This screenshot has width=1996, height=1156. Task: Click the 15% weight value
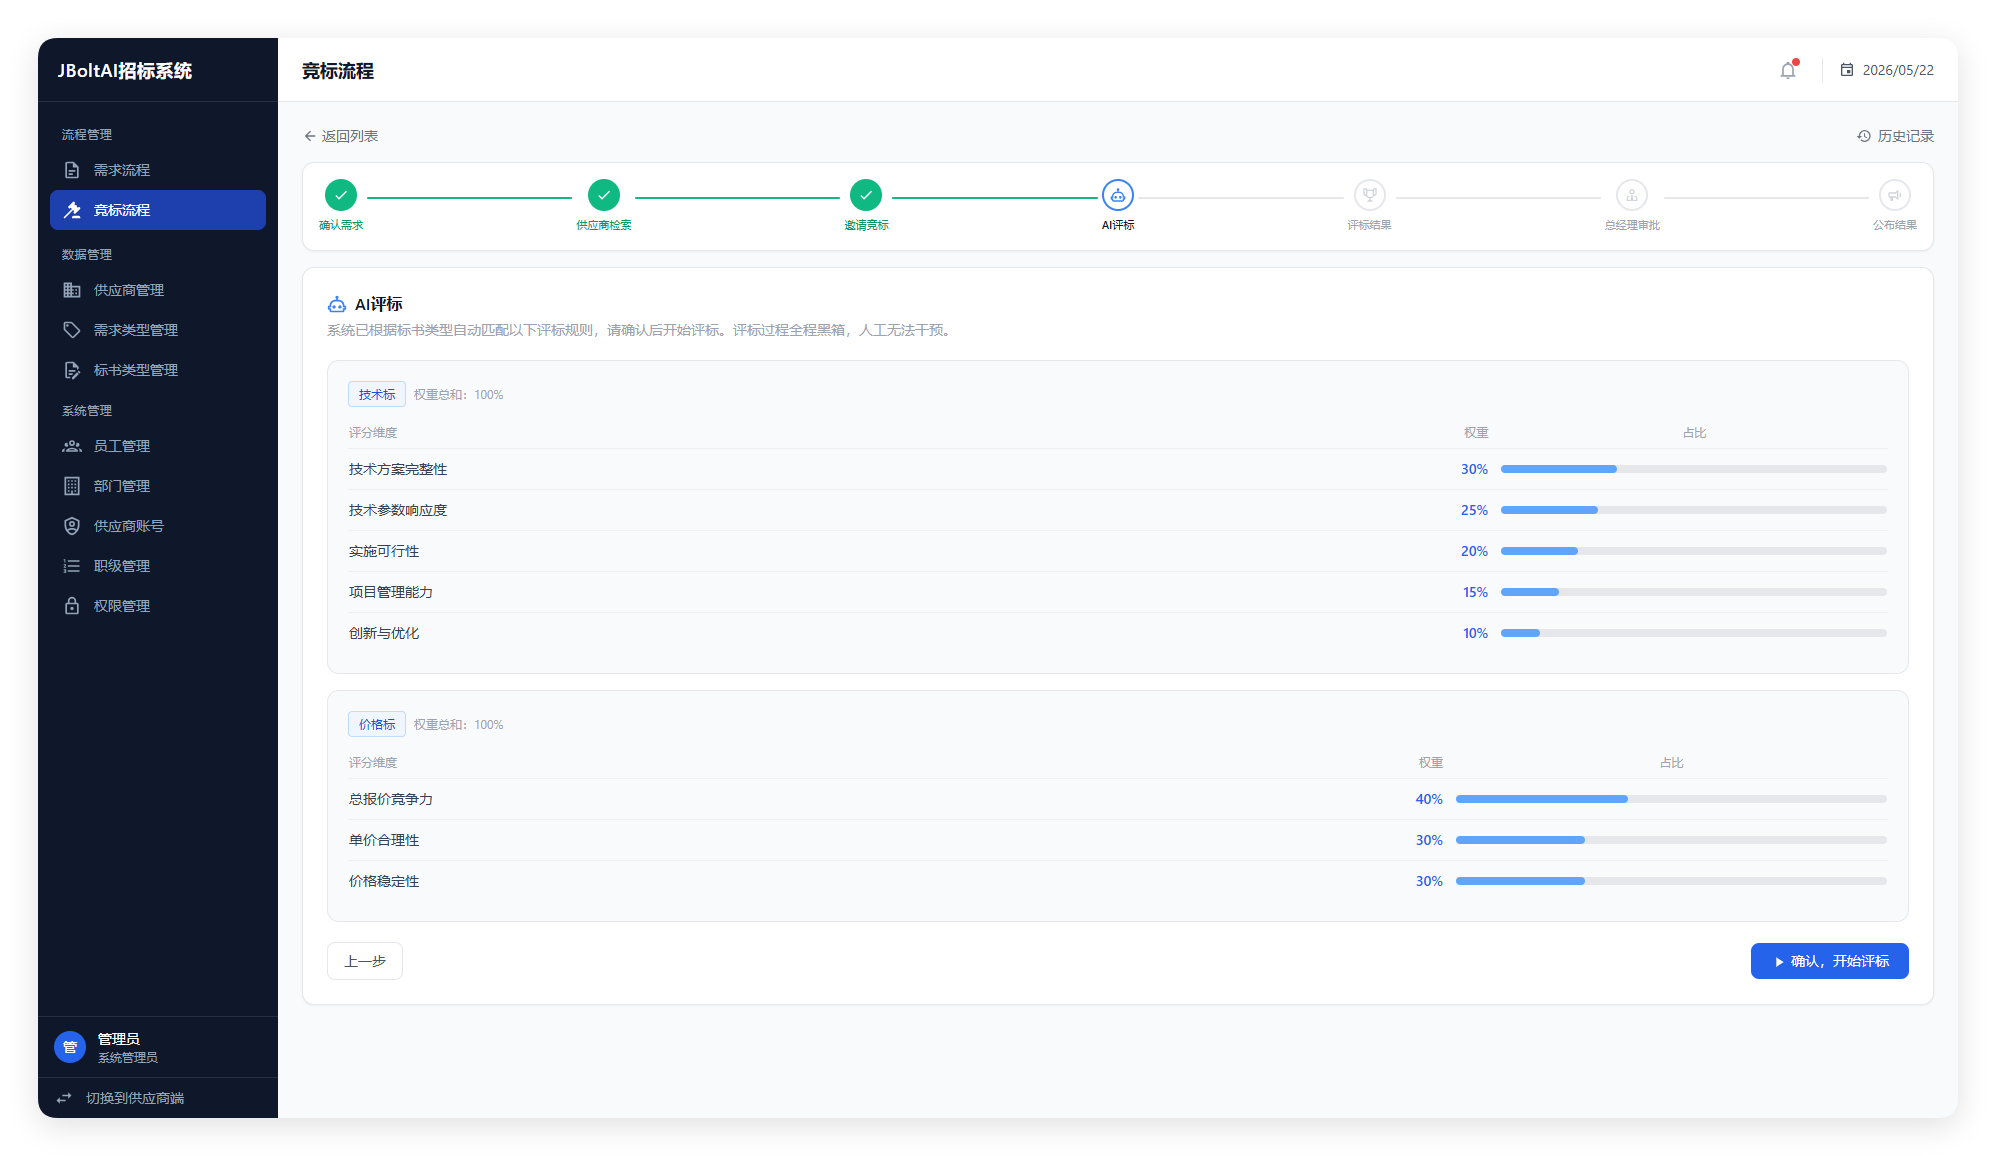pyautogui.click(x=1475, y=592)
